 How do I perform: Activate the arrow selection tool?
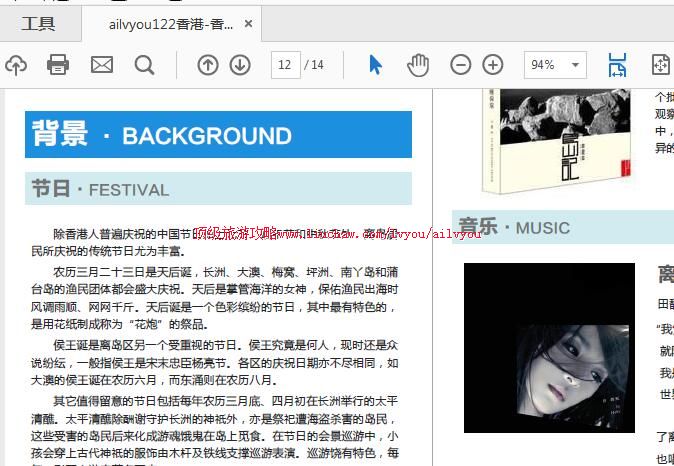click(x=375, y=65)
